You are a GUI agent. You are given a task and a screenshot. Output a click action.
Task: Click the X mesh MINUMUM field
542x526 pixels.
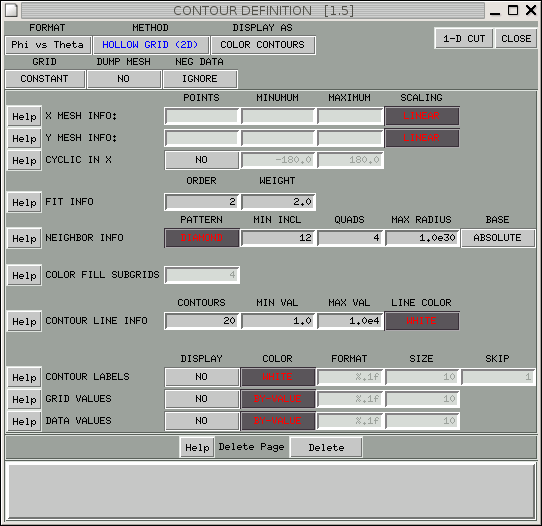pyautogui.click(x=278, y=116)
